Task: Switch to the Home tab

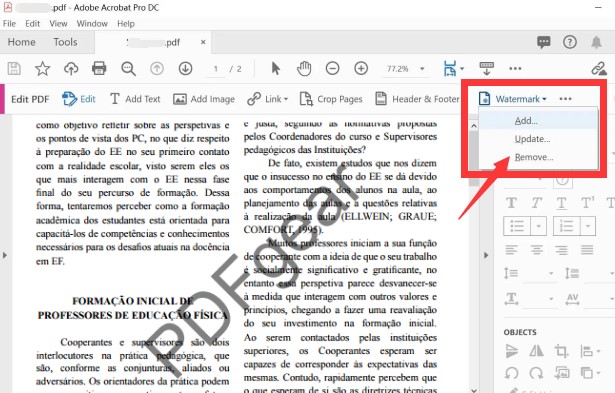Action: tap(22, 42)
